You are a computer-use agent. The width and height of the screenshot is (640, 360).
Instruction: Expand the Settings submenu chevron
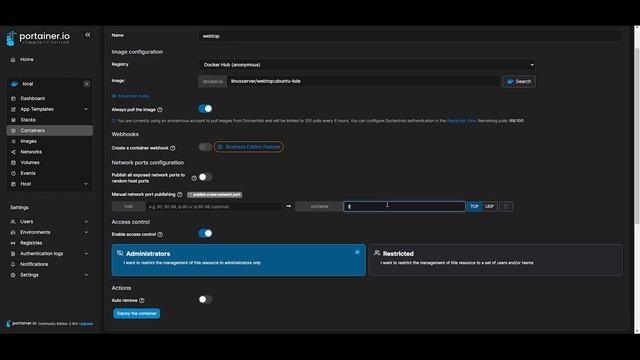86,275
